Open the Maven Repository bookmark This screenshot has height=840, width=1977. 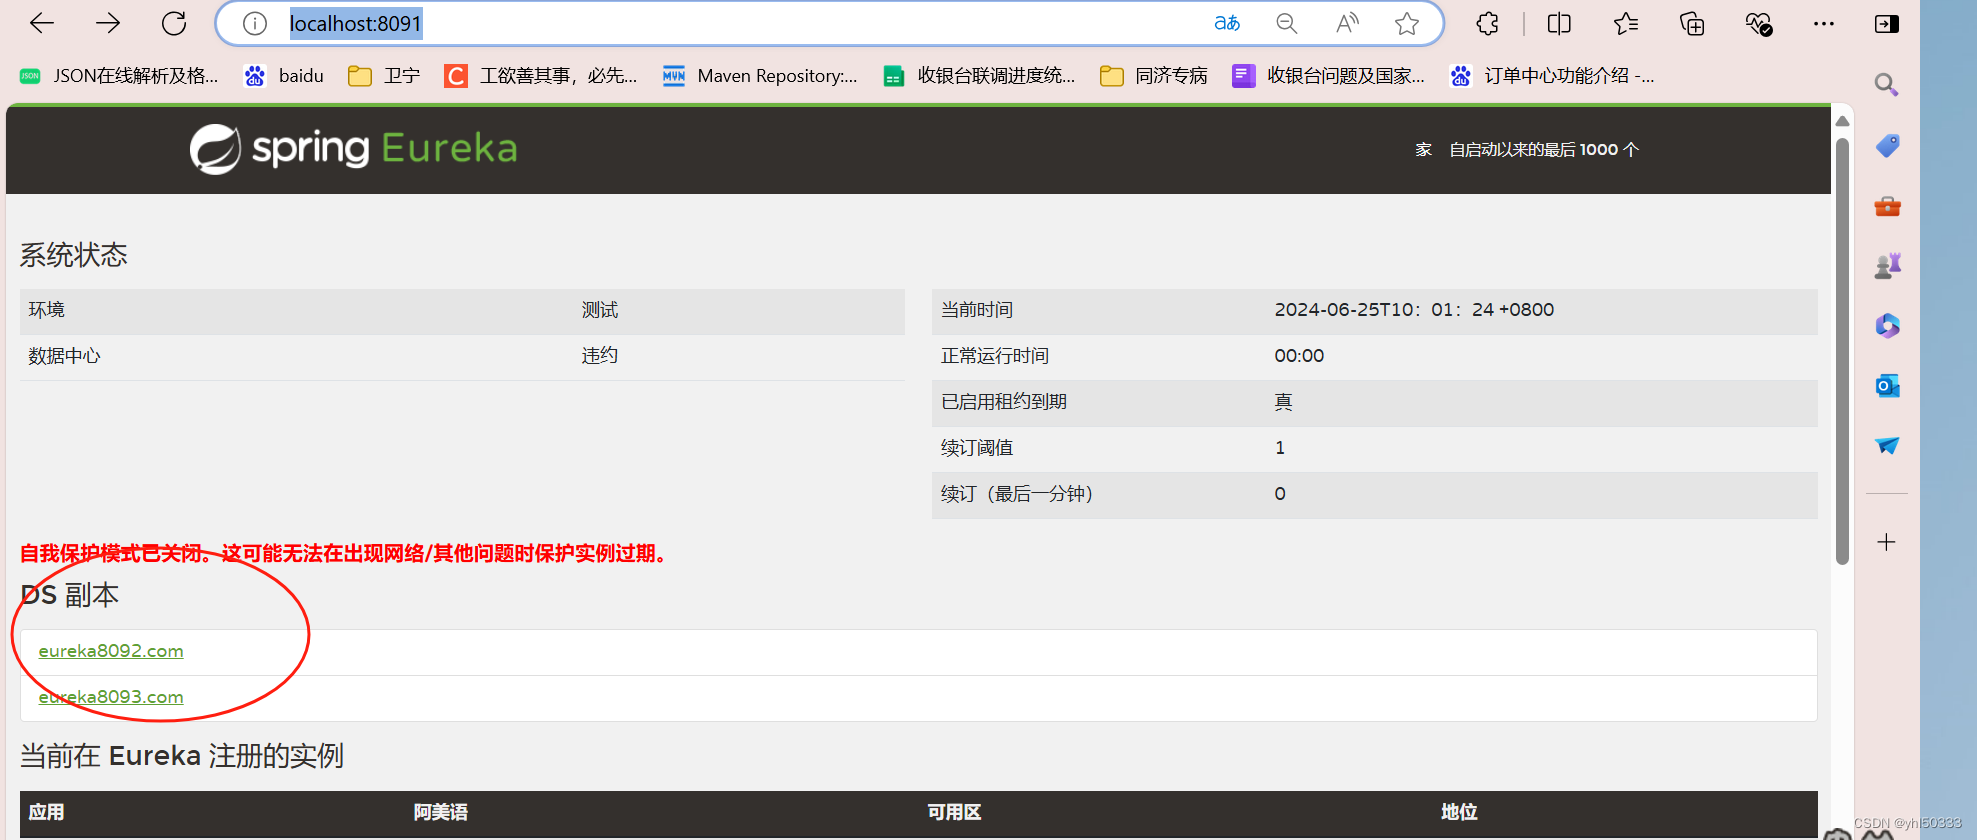760,76
